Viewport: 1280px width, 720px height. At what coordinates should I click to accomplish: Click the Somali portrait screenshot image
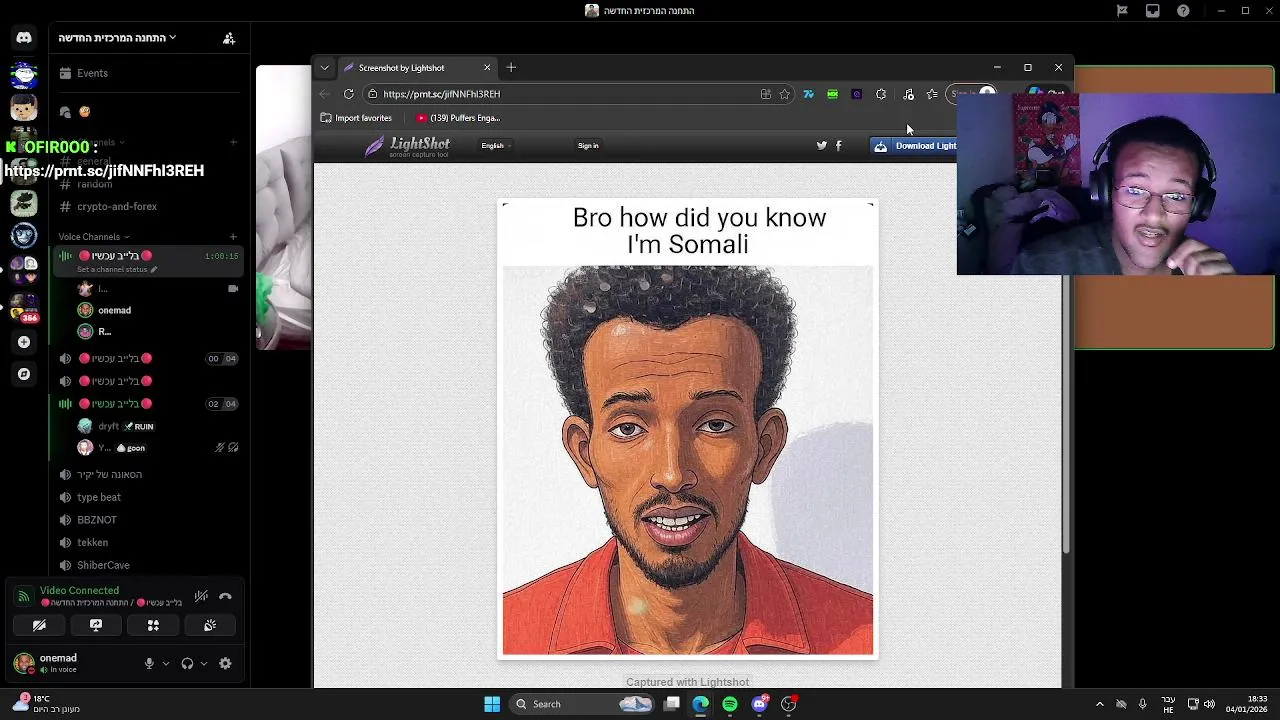[x=688, y=429]
